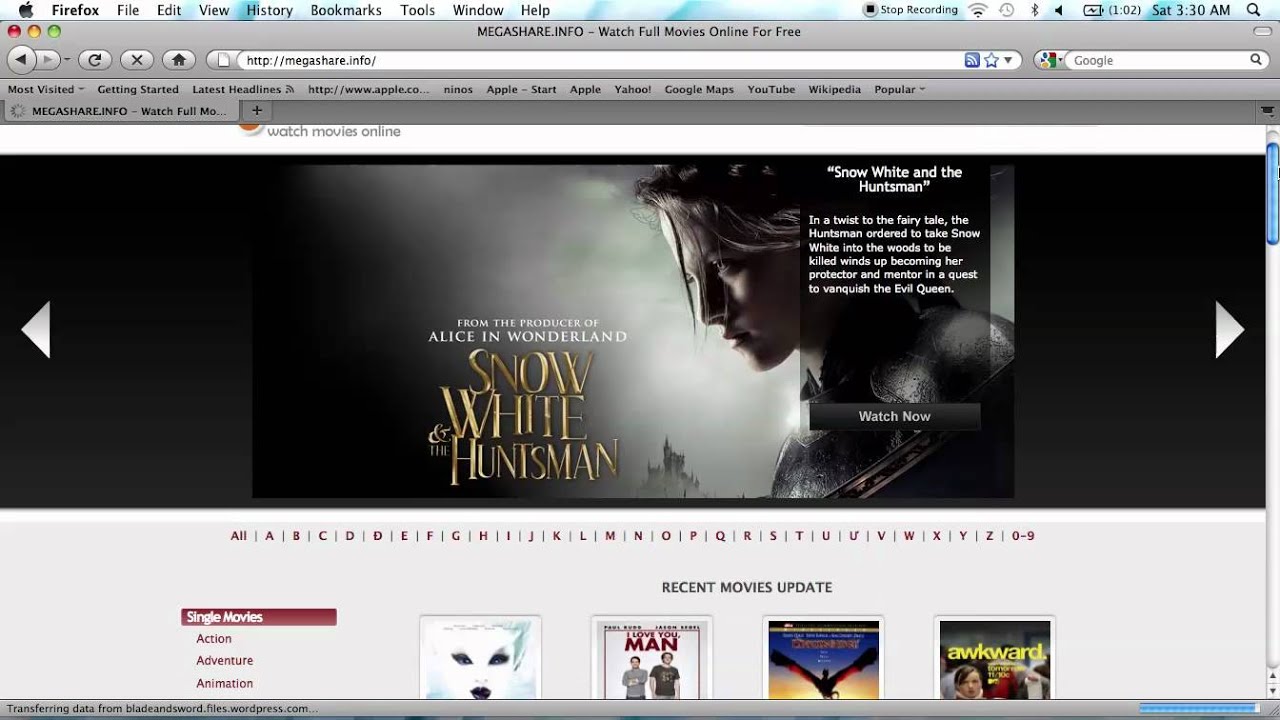Click into the Google search field

[x=1158, y=60]
